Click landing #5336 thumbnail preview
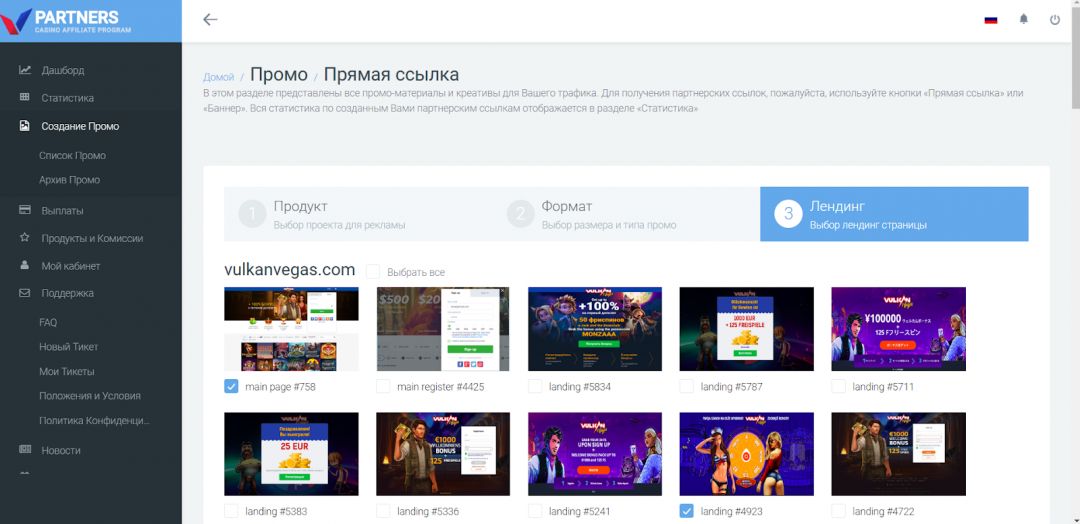The height and width of the screenshot is (524, 1080). 443,454
